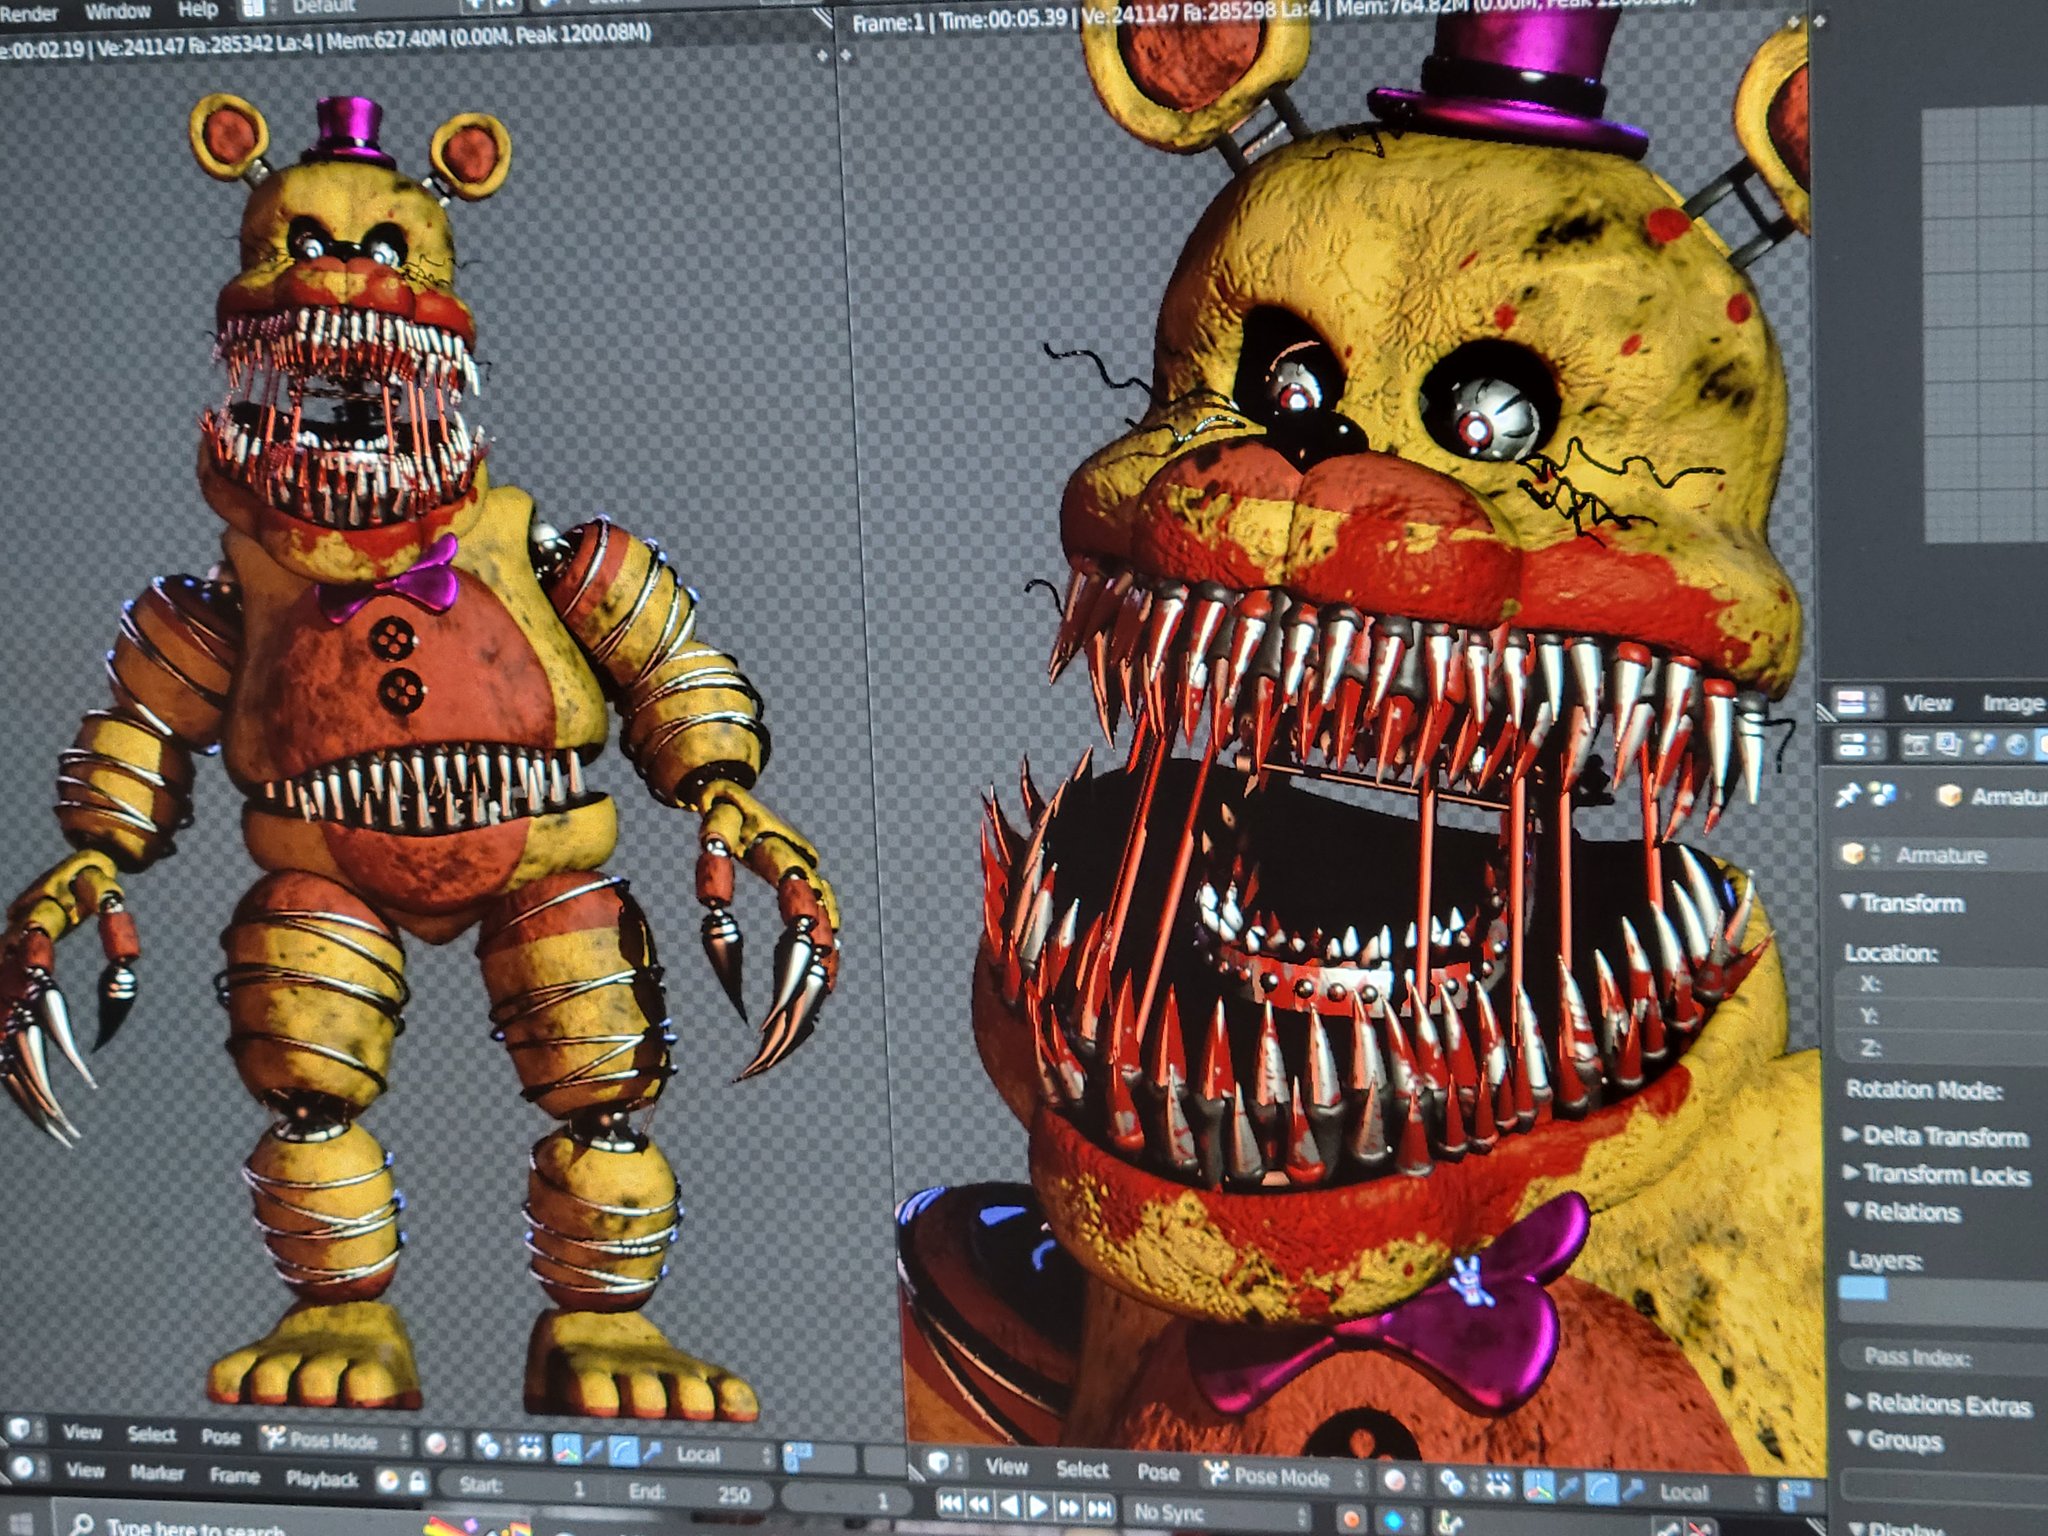Toggle manipulate center points in left viewport
Screen dimensions: 2048x1536
pyautogui.click(x=529, y=1448)
